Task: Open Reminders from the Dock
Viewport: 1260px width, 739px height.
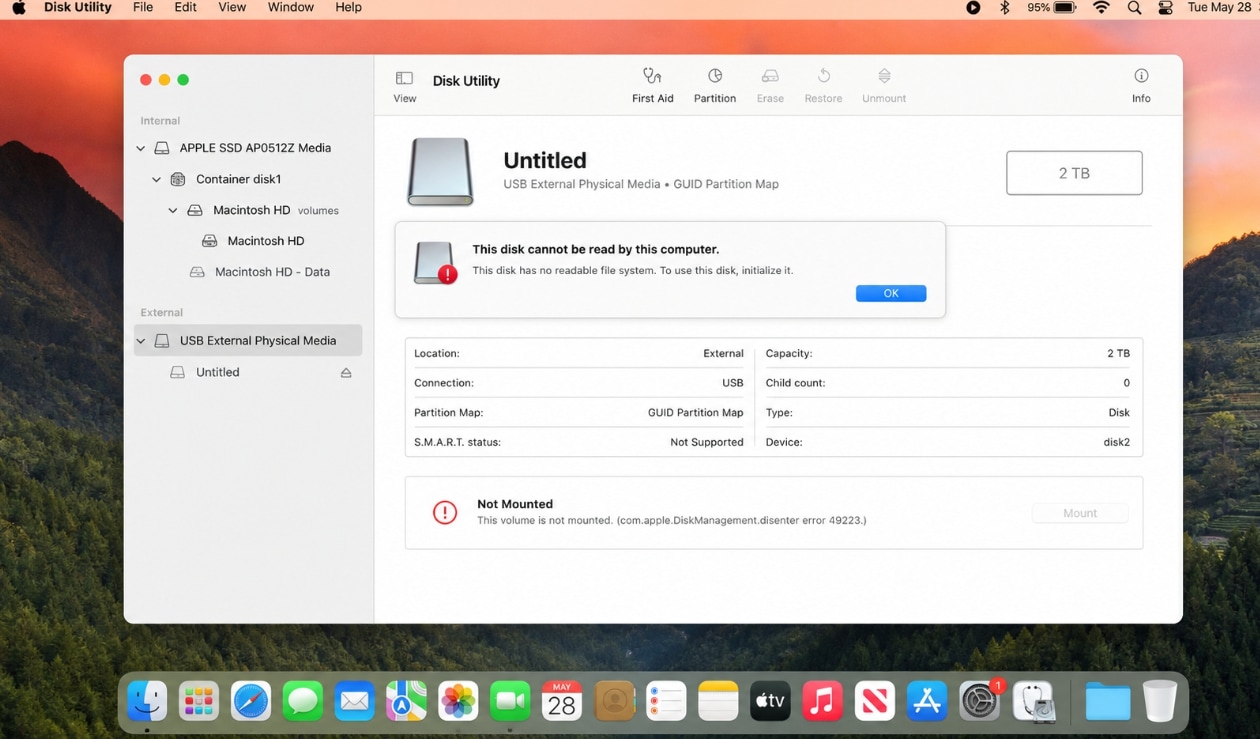Action: tap(666, 701)
